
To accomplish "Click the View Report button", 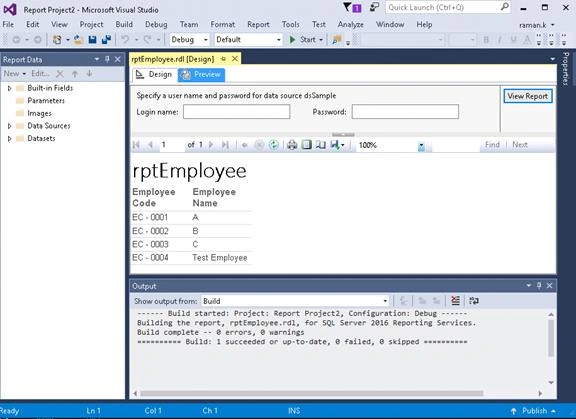I will click(528, 96).
